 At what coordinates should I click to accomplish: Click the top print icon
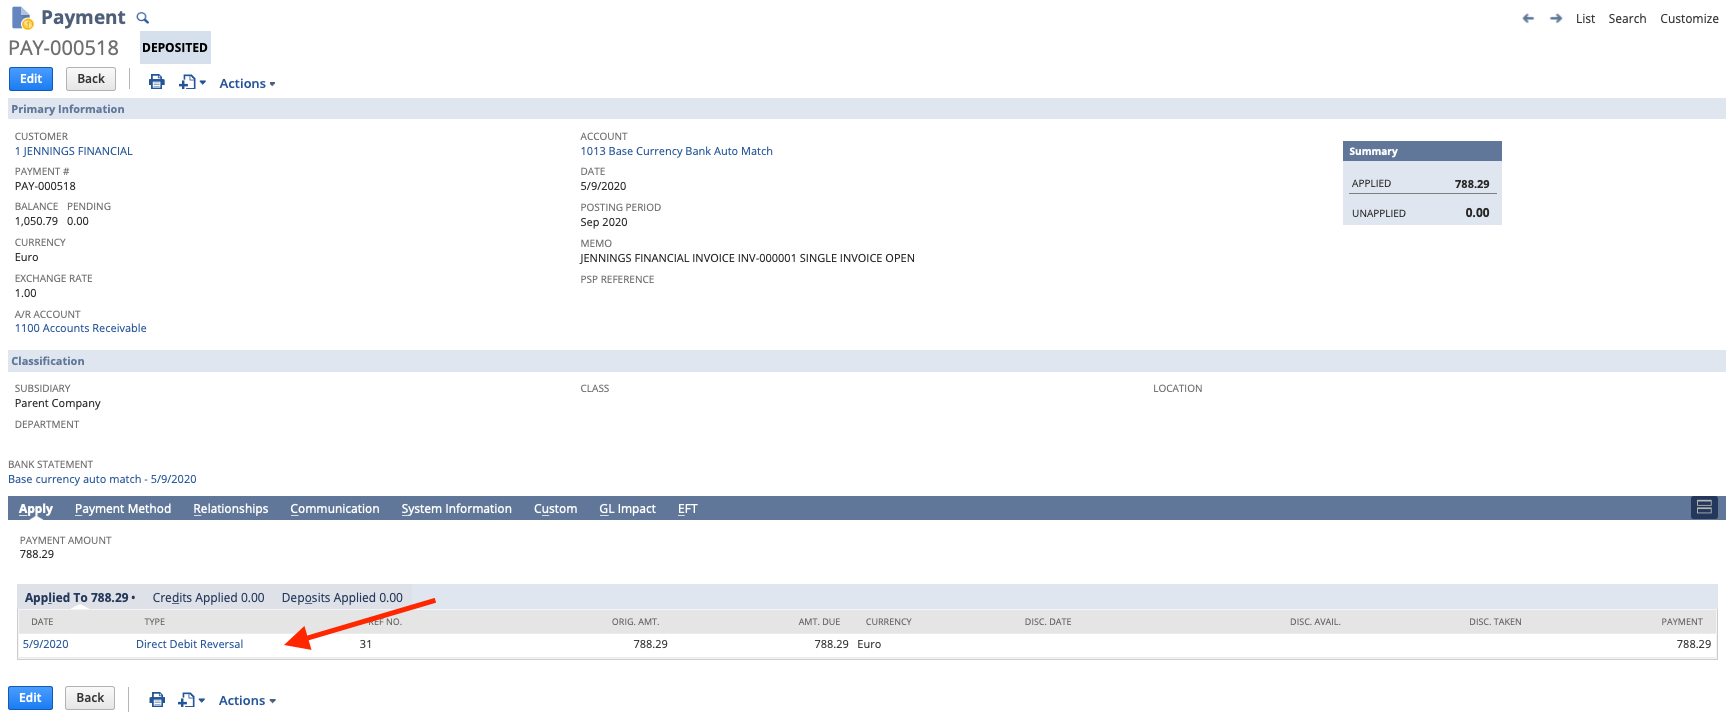[157, 82]
